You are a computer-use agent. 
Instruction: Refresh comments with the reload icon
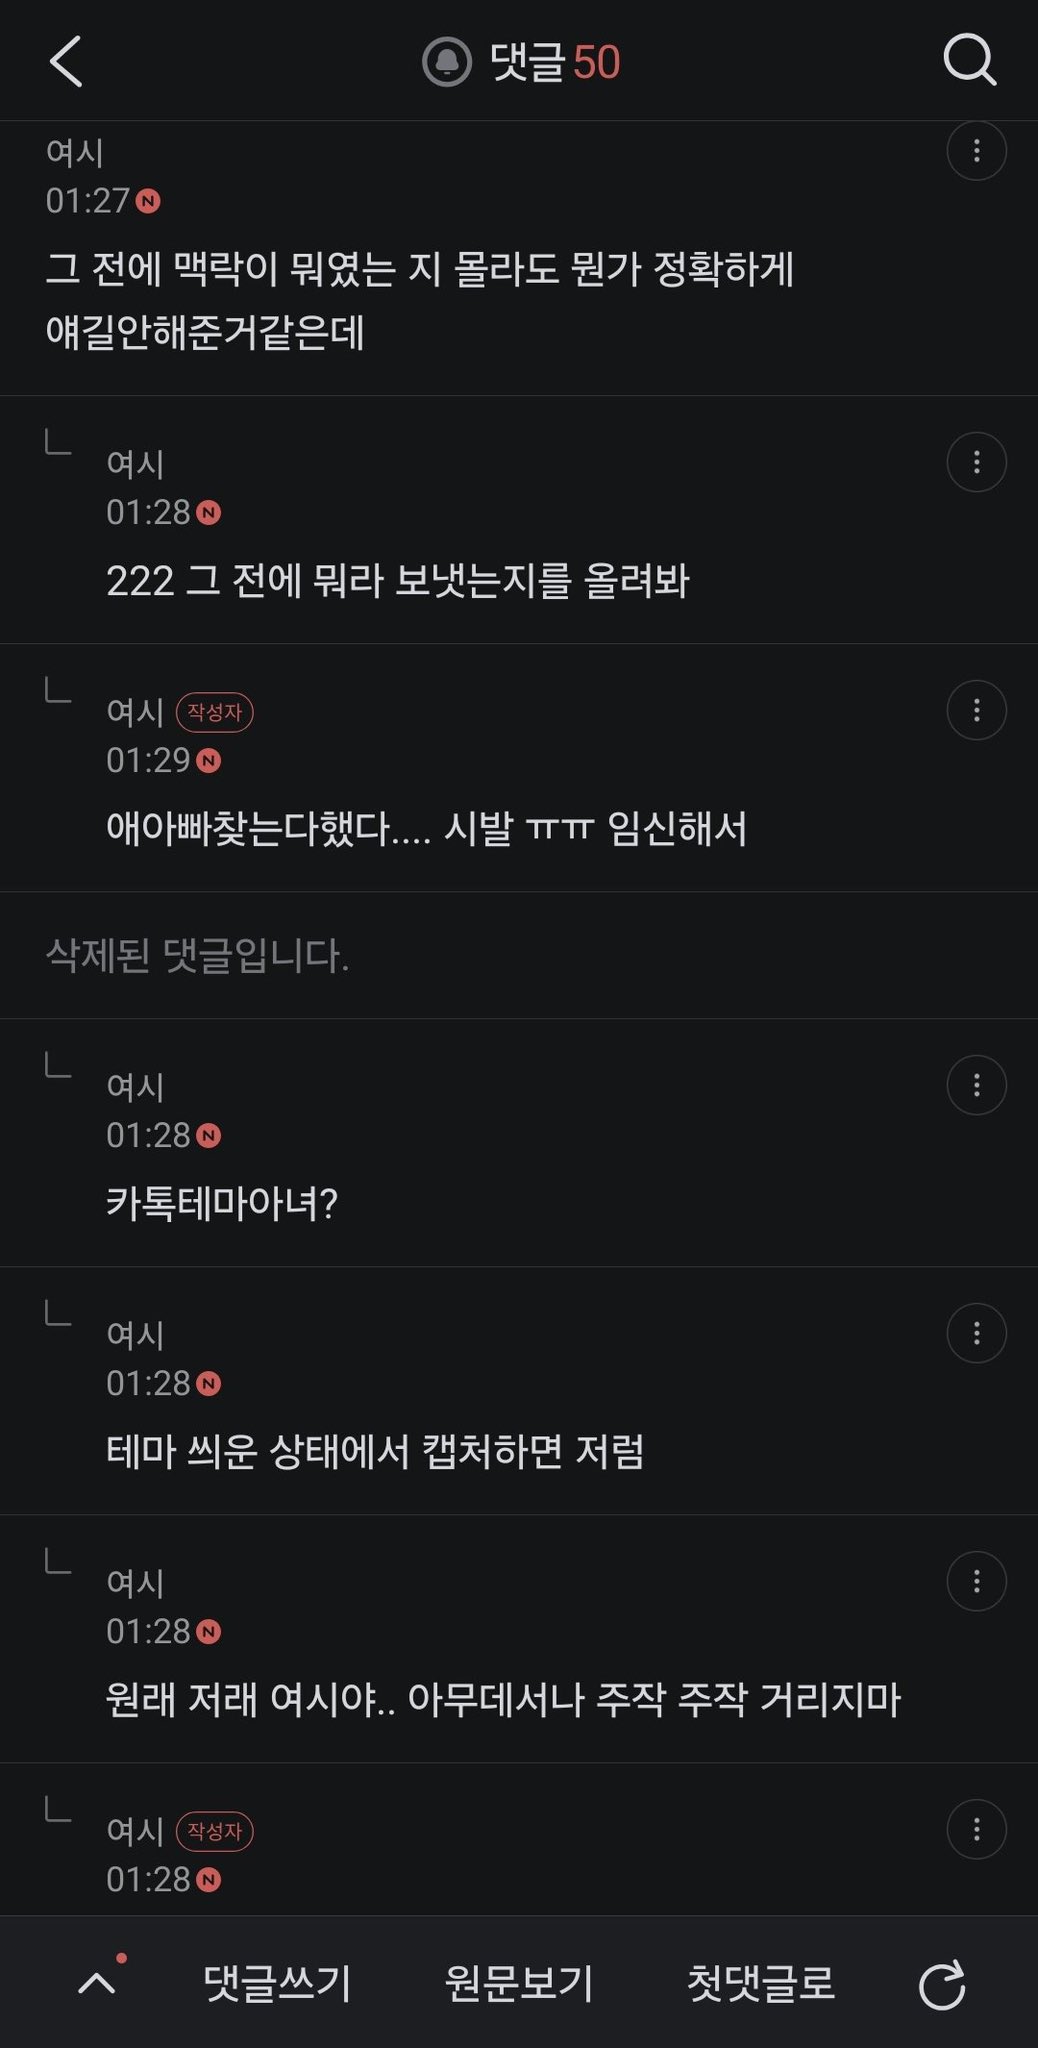coord(942,1984)
